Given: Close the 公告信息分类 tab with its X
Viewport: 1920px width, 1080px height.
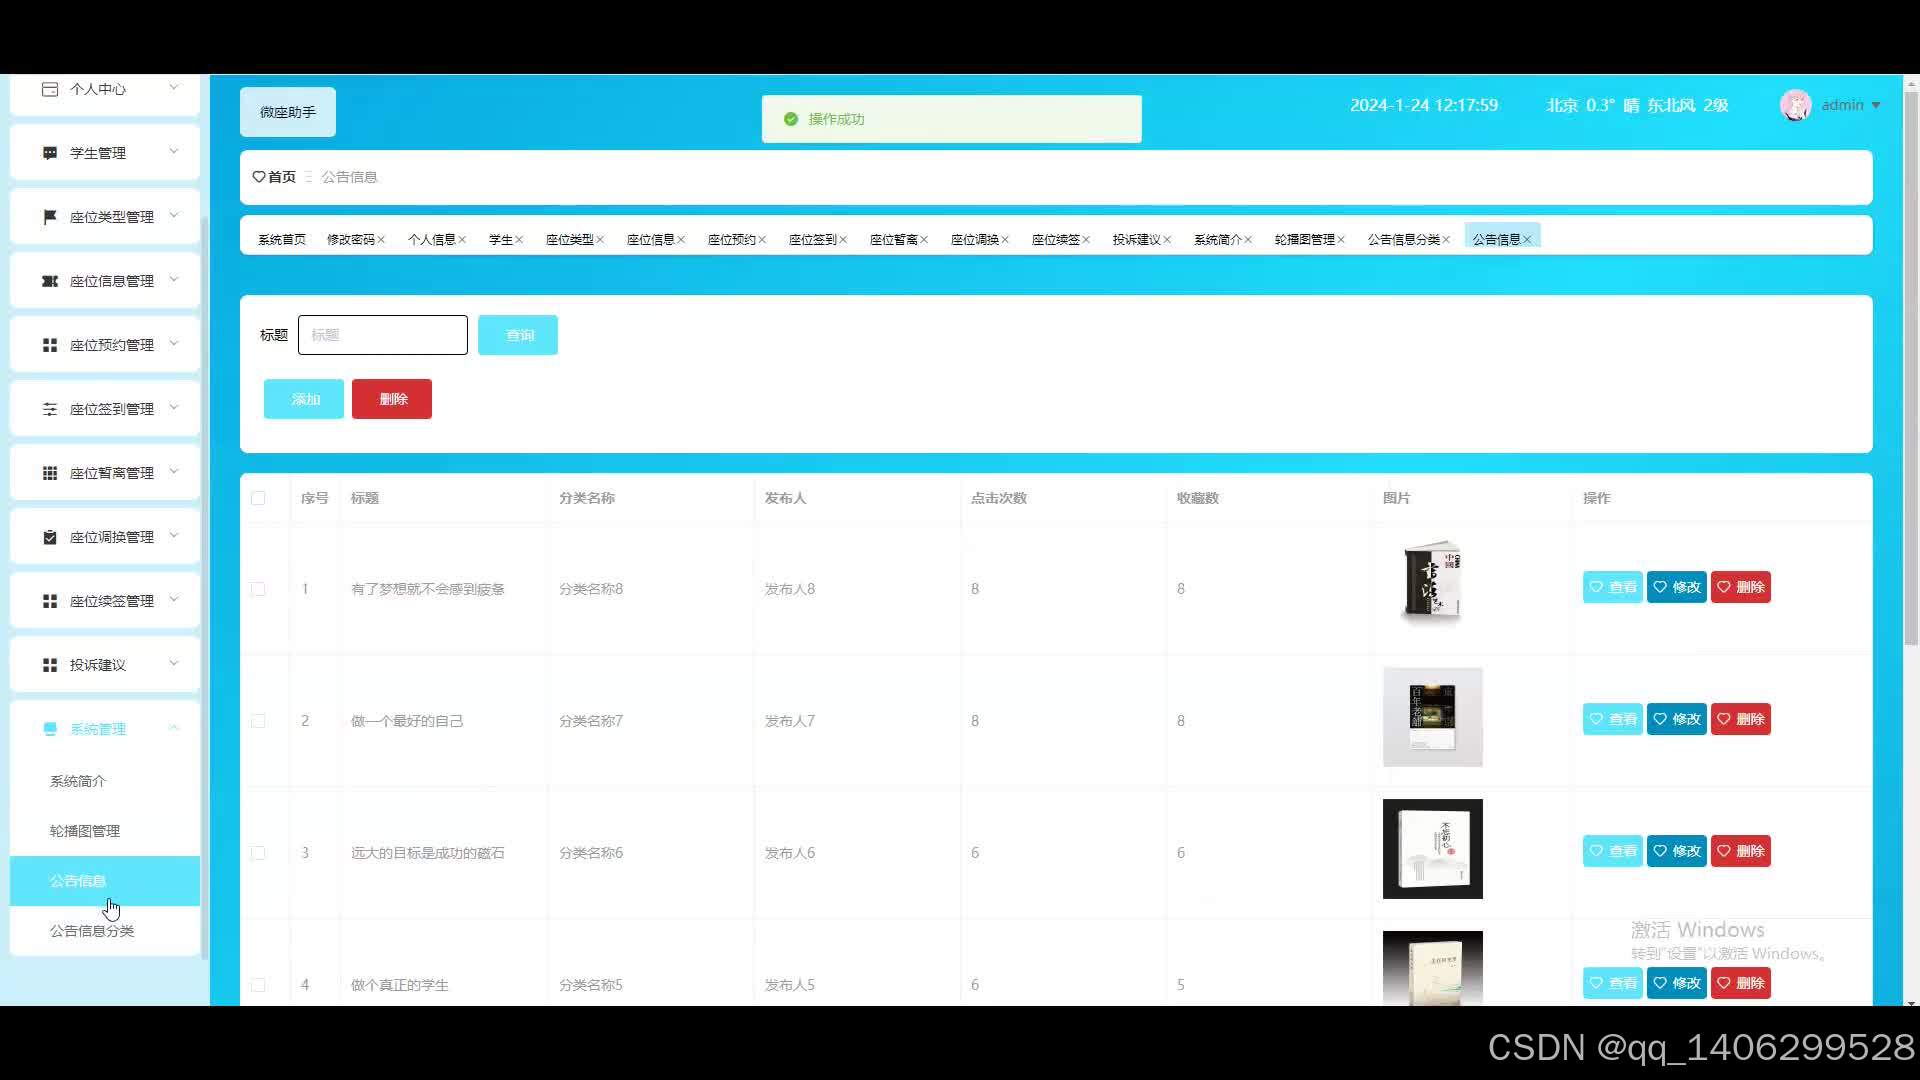Looking at the screenshot, I should coord(1446,240).
